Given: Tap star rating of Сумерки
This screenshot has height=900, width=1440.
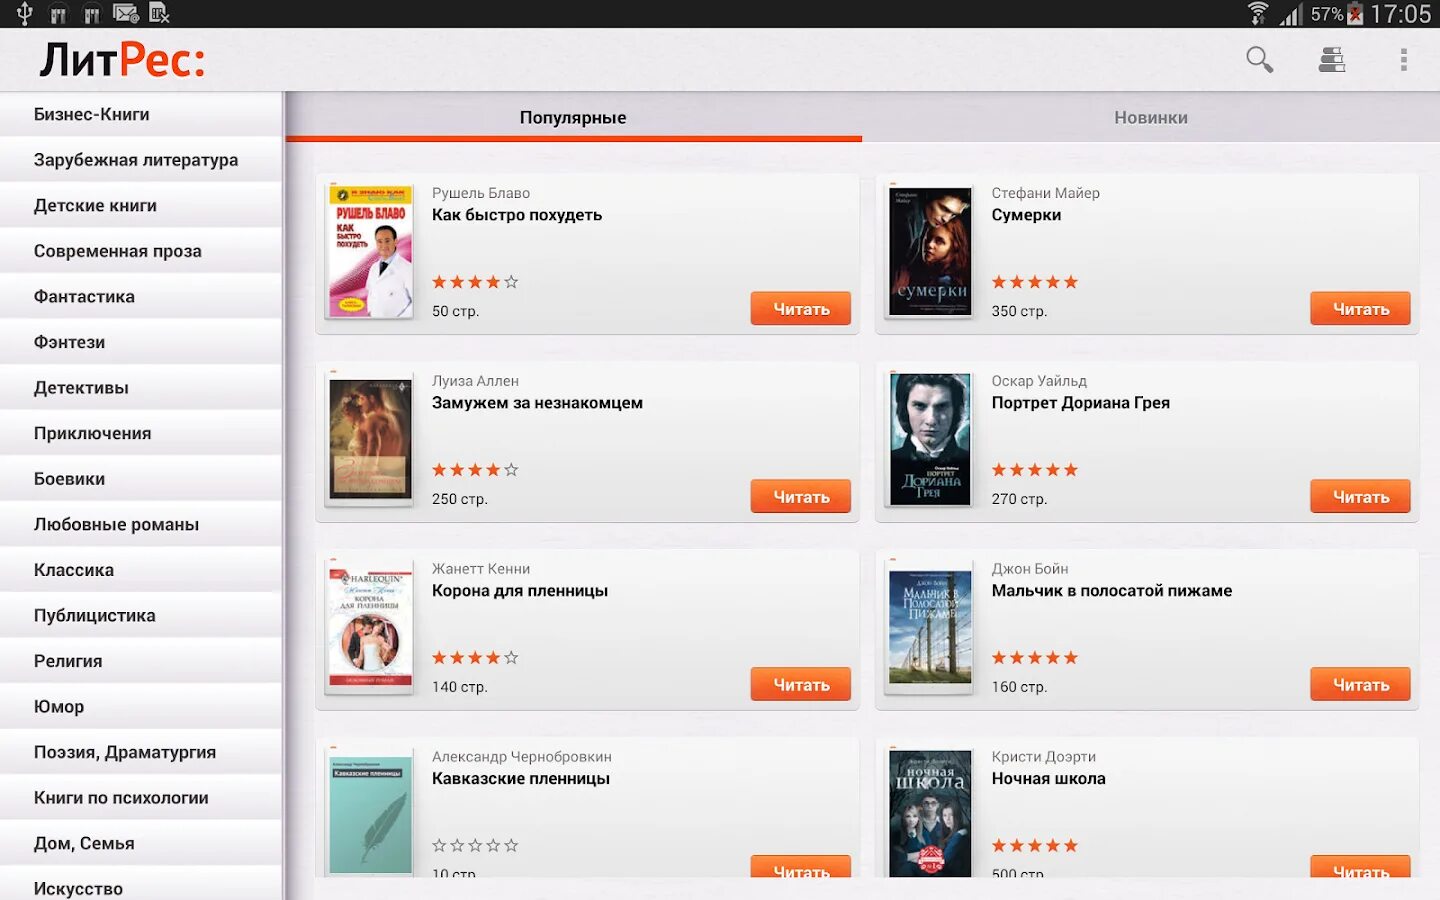Looking at the screenshot, I should coord(1035,282).
